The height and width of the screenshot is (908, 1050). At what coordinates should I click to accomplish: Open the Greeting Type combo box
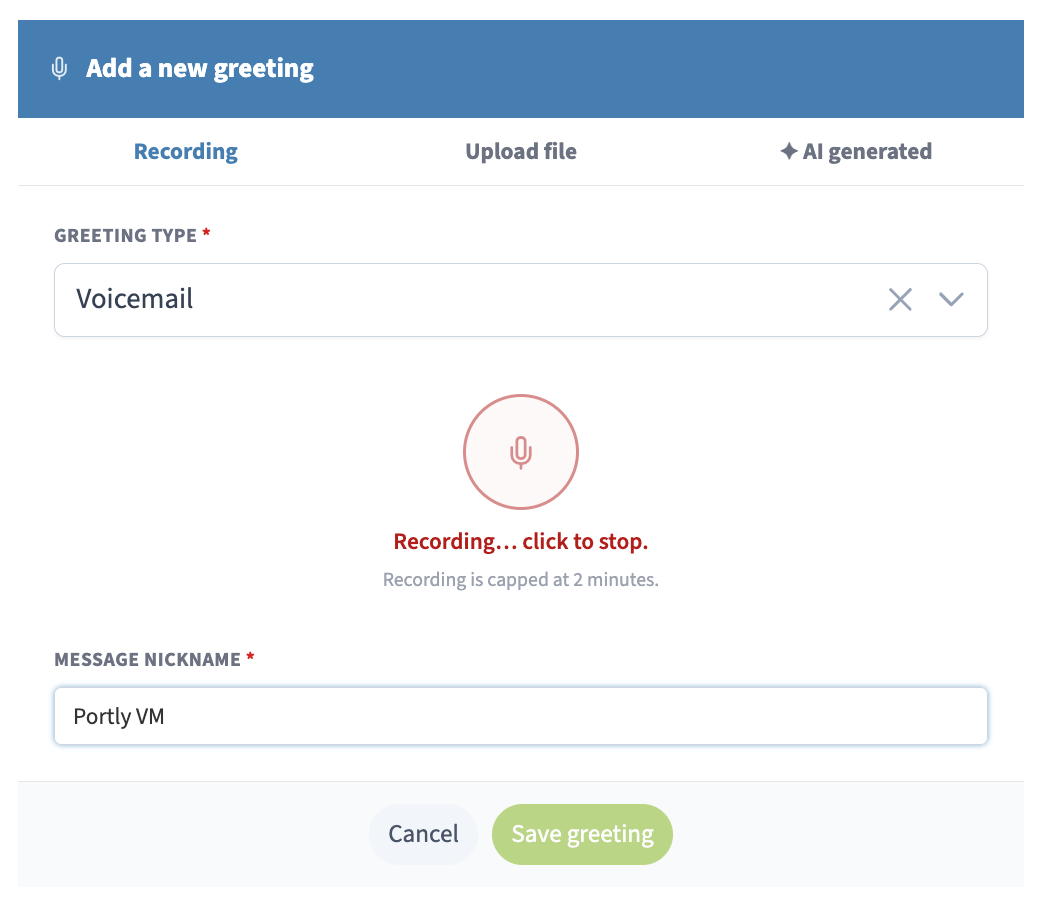click(520, 300)
